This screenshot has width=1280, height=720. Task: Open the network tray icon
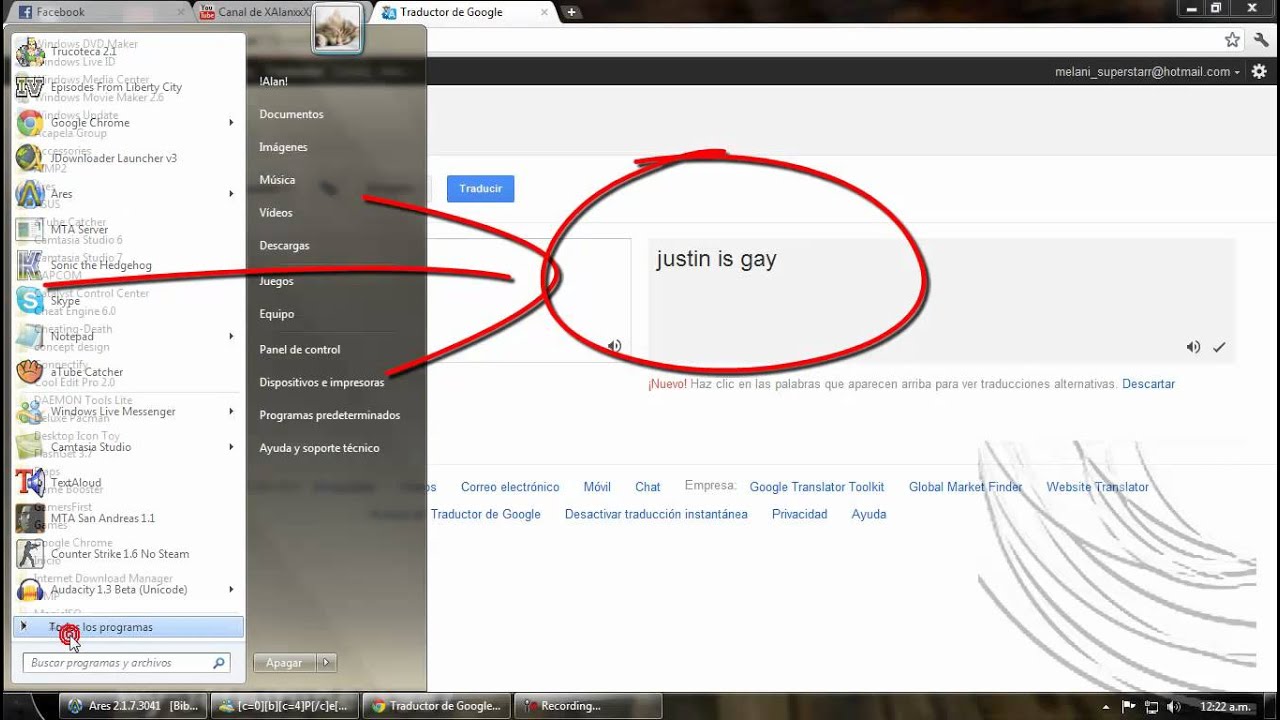click(x=1151, y=706)
